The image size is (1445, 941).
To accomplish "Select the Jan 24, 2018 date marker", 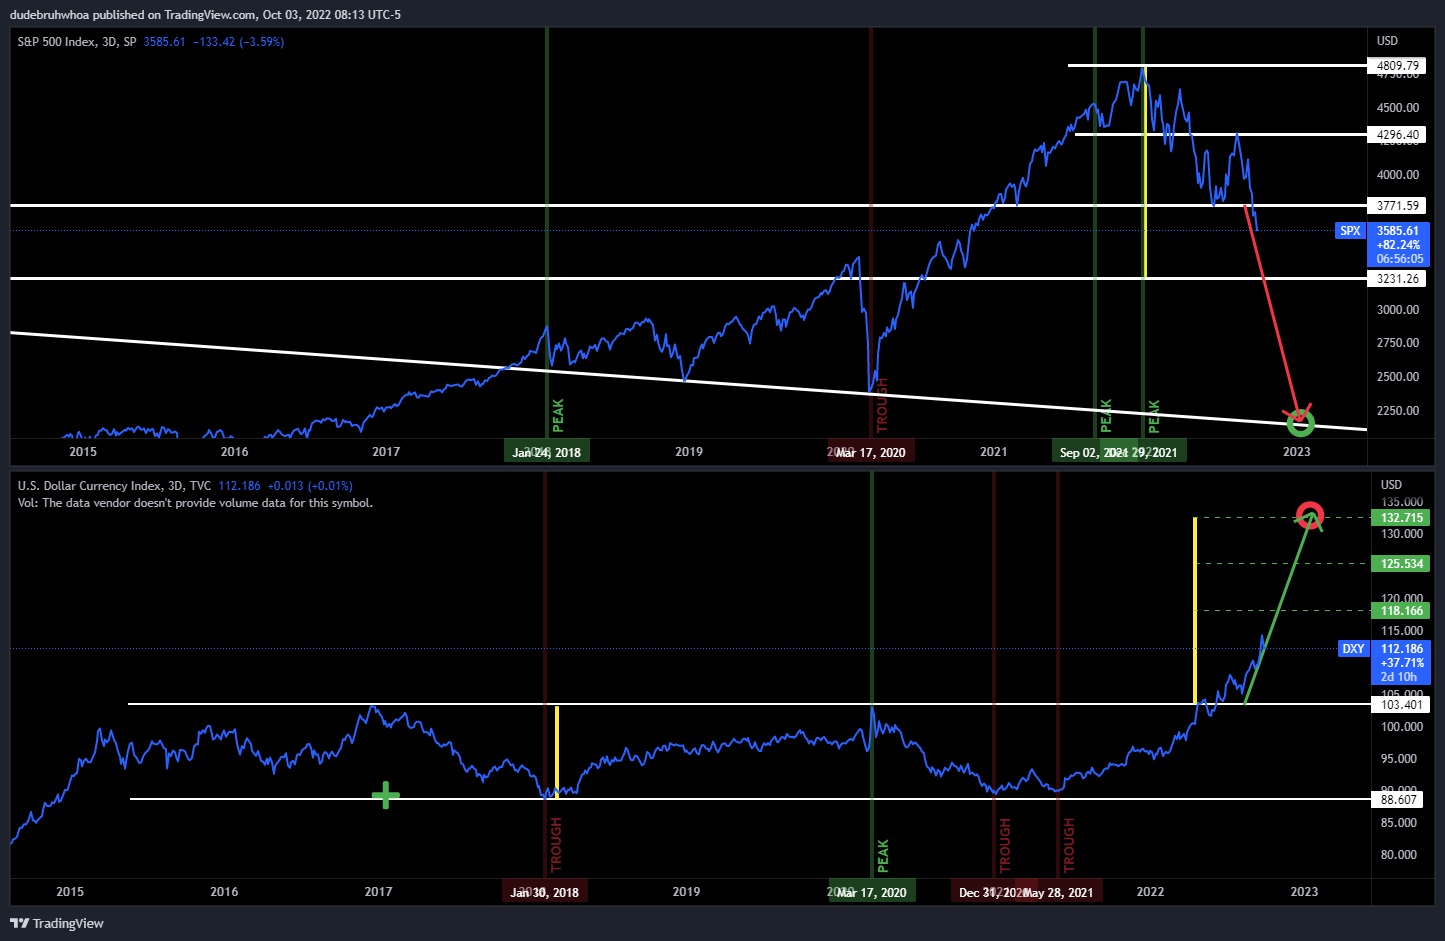I will 546,452.
